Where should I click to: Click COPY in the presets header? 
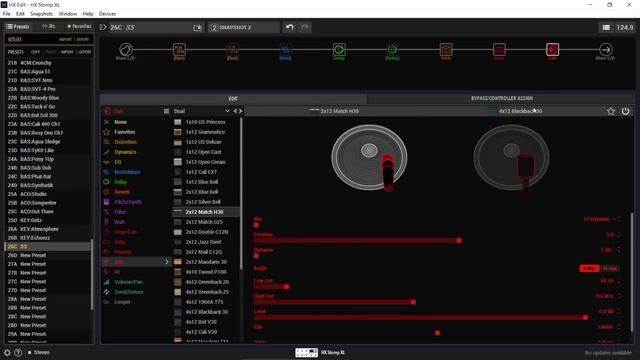(x=36, y=52)
